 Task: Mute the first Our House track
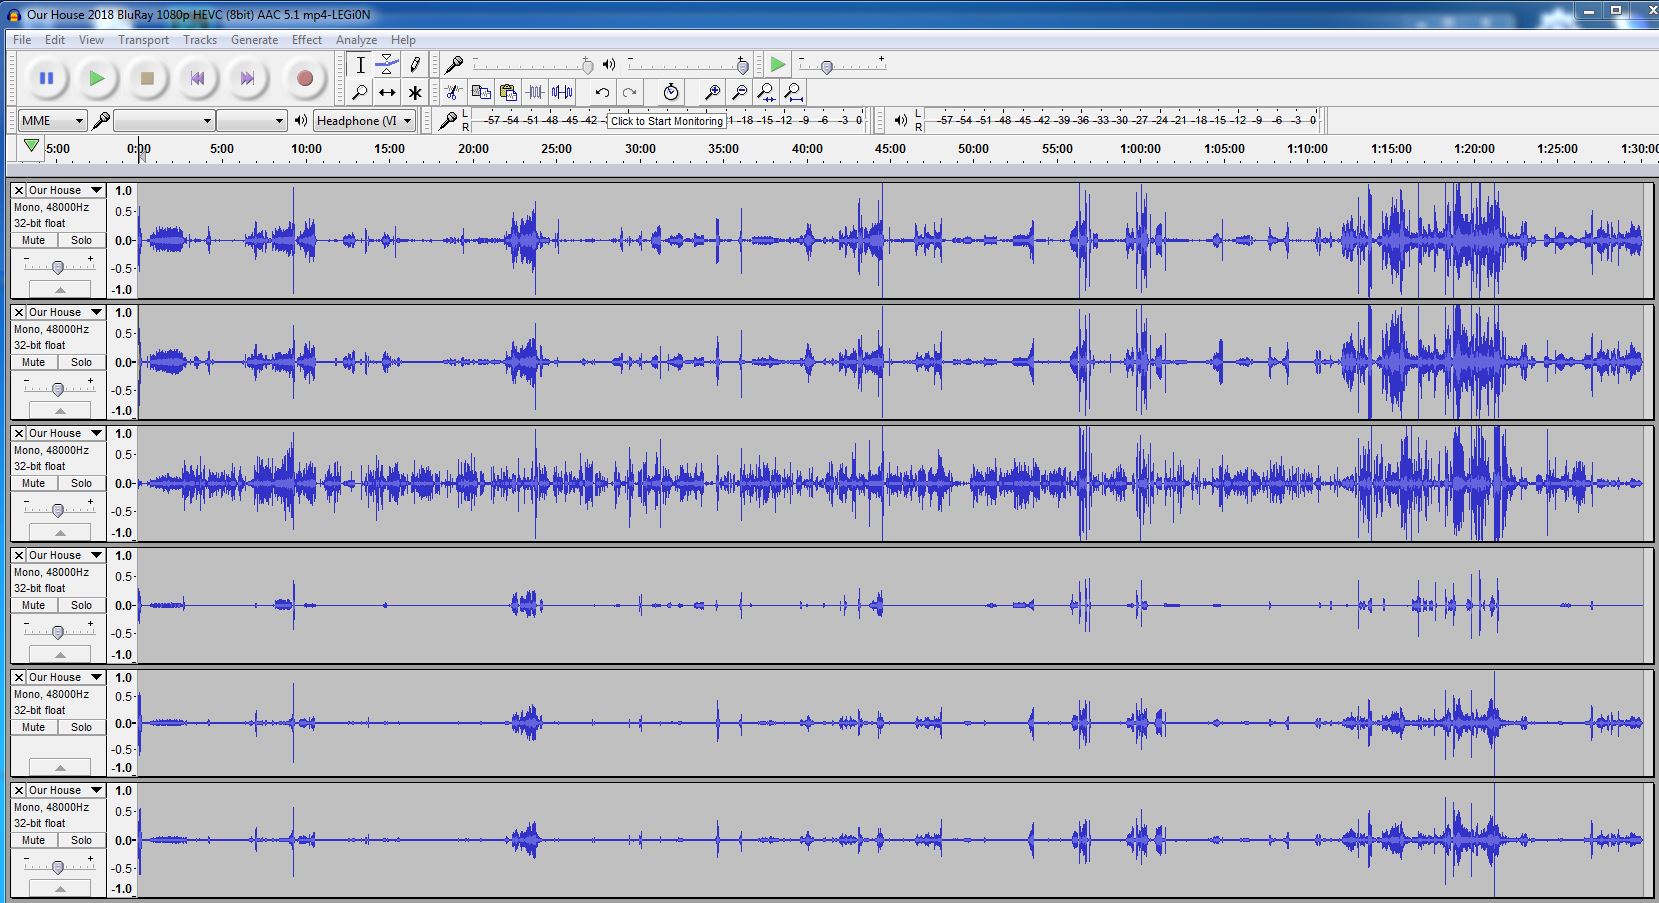pos(34,240)
